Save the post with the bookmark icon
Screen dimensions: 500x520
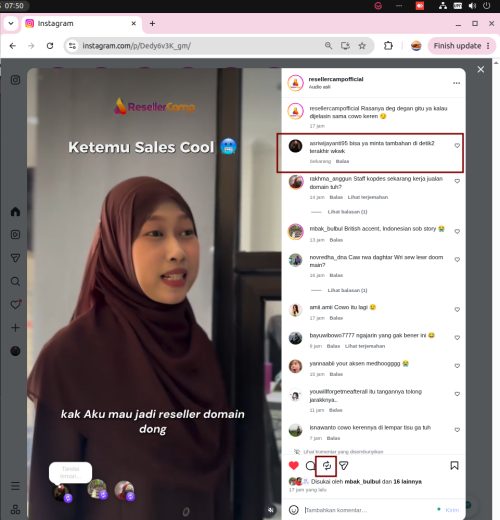point(454,466)
